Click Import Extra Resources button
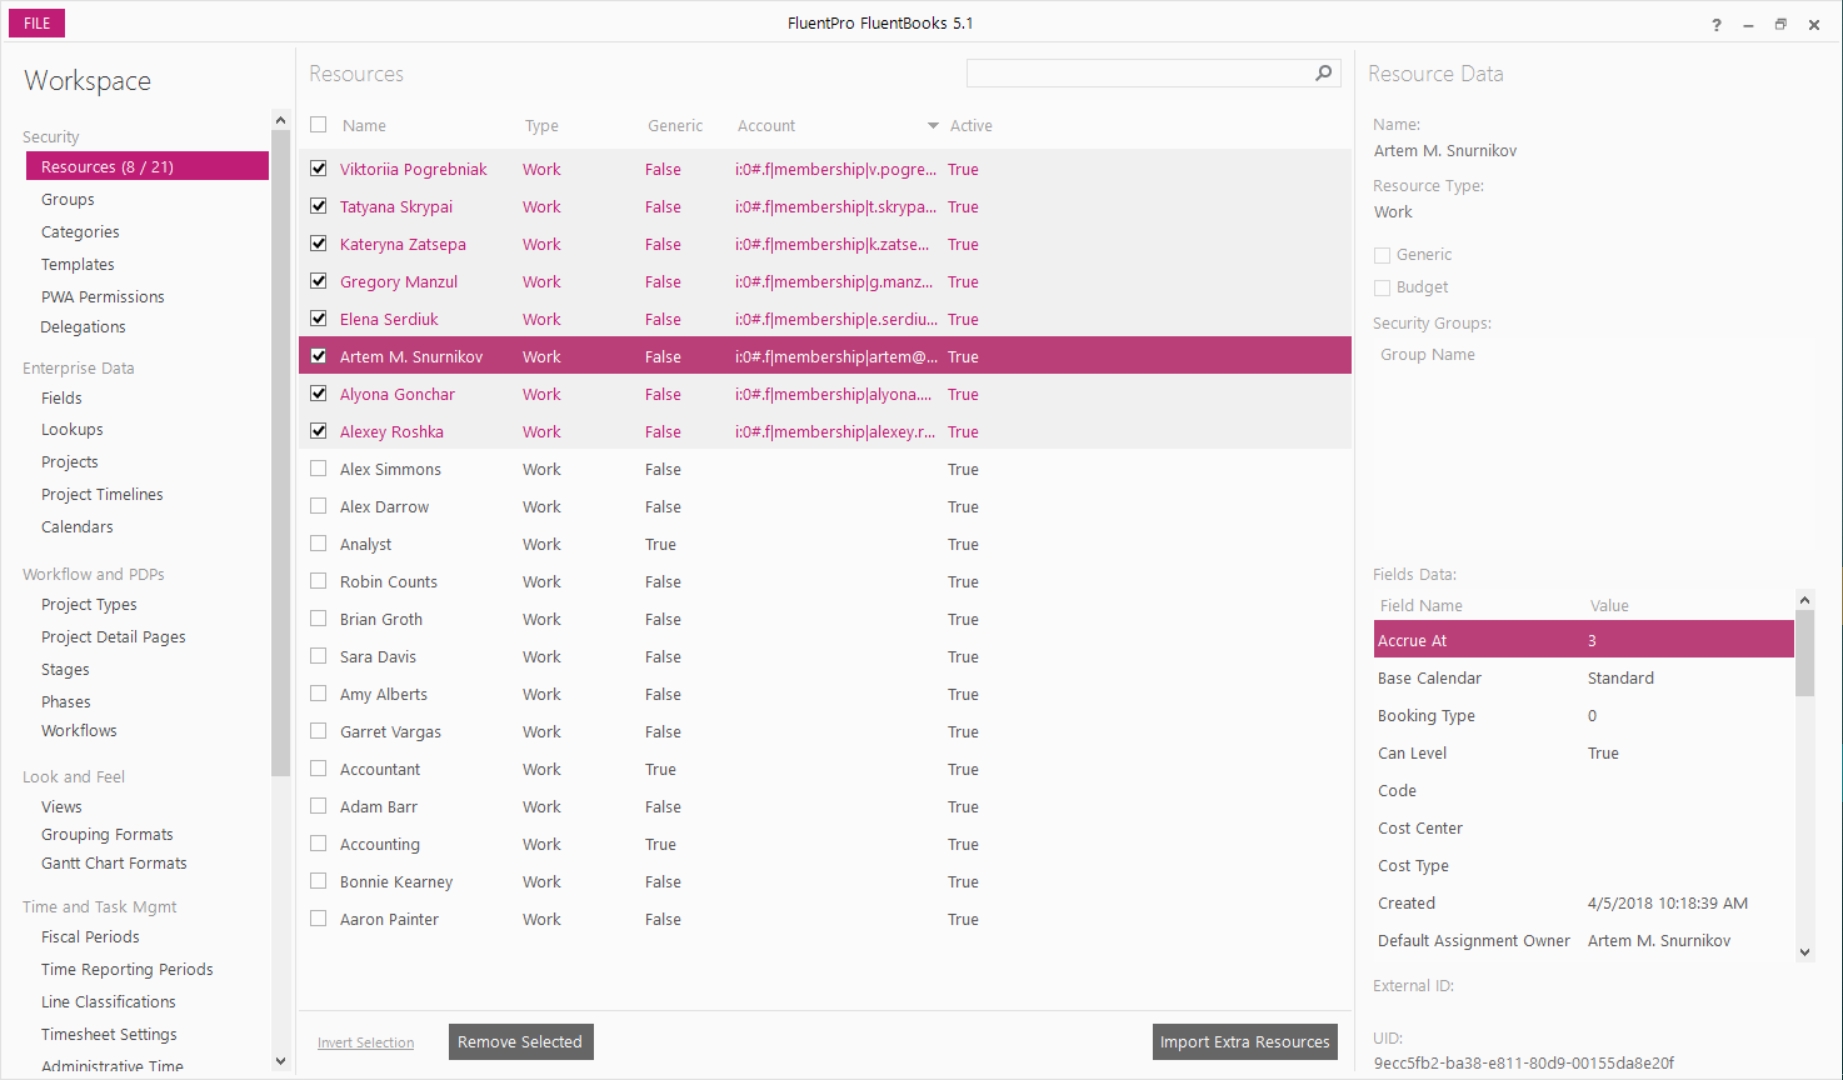The width and height of the screenshot is (1843, 1080). tap(1245, 1042)
